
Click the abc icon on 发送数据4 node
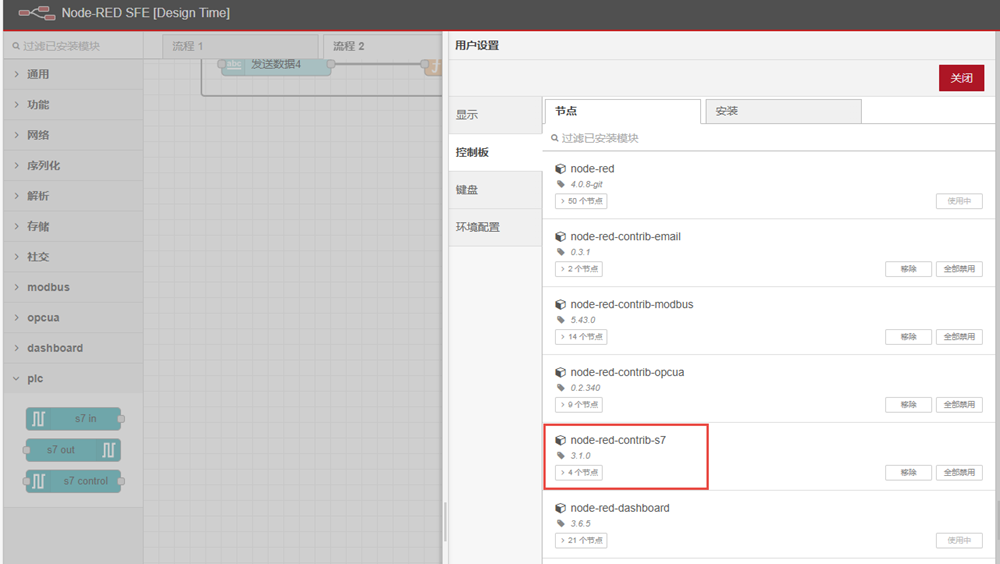click(x=234, y=64)
